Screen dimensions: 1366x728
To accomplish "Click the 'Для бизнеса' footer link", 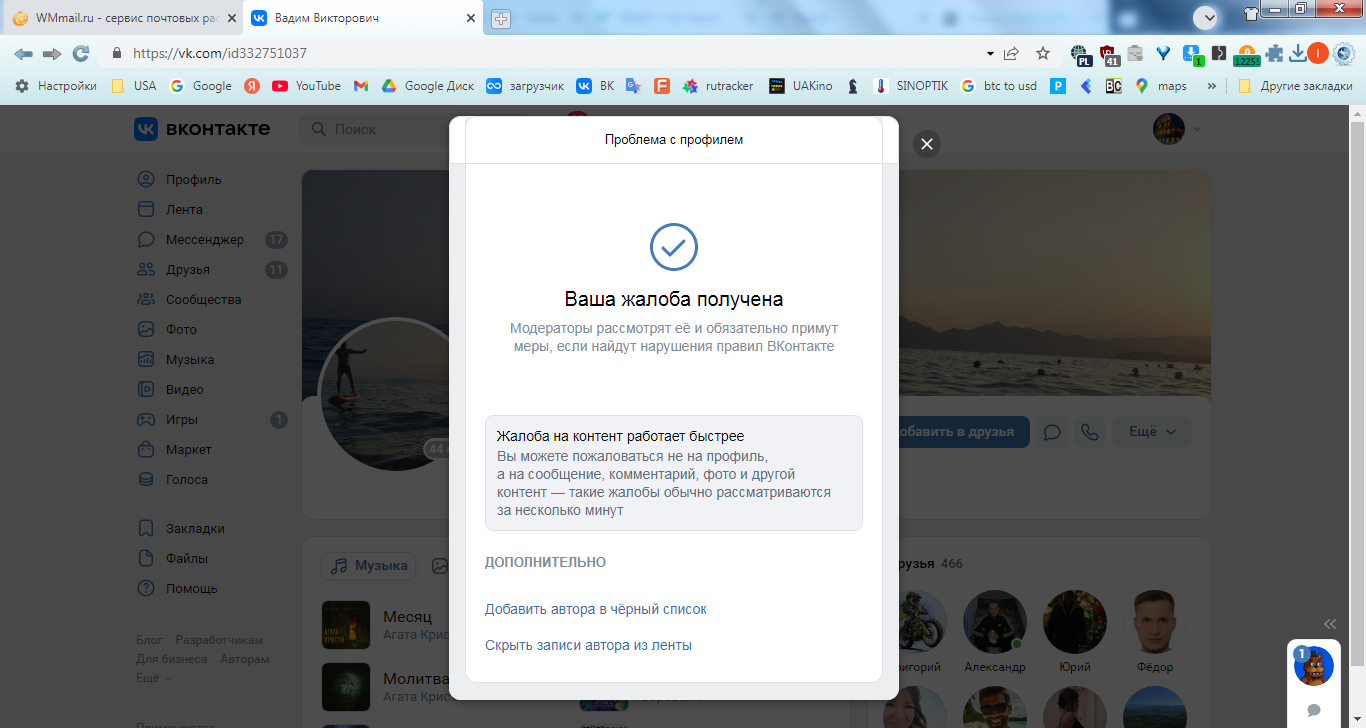I will [x=172, y=659].
